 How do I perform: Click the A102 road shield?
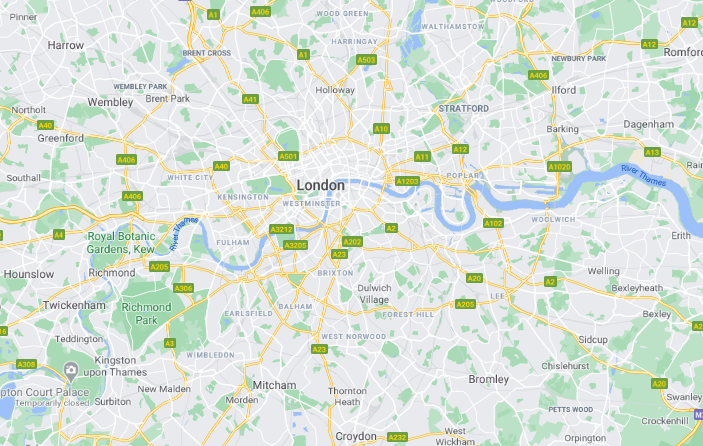point(493,223)
